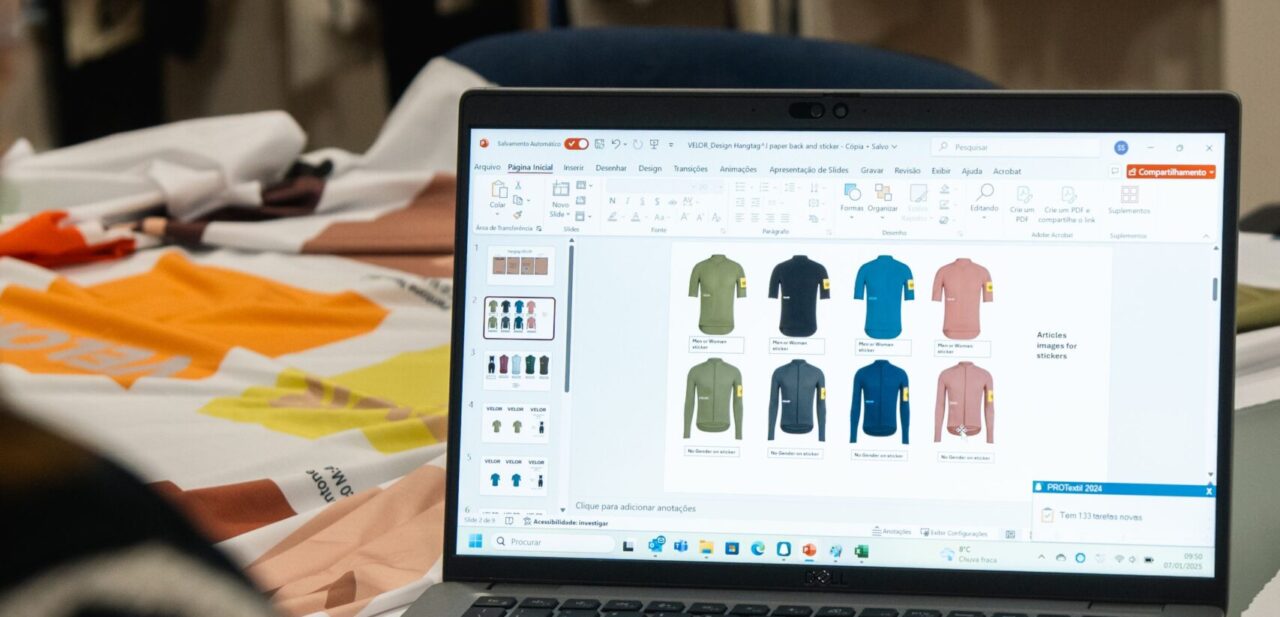
Task: Open the slide Layout dropdown
Action: 581,185
